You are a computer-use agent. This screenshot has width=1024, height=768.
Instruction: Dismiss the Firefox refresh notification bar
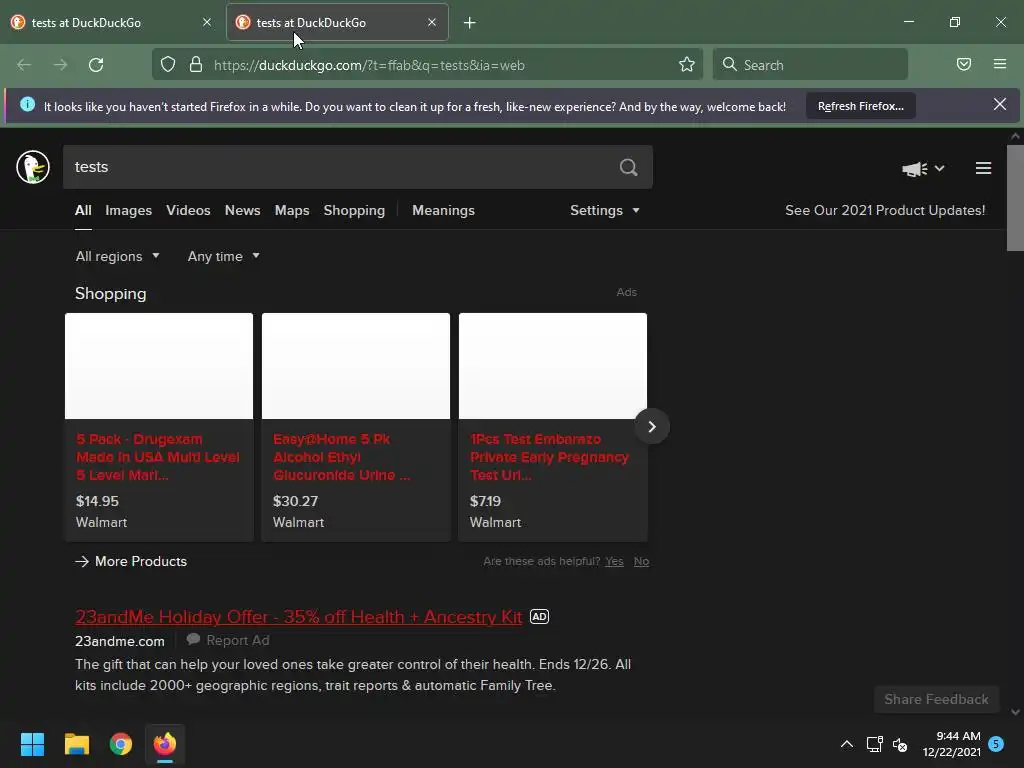click(x=1000, y=104)
